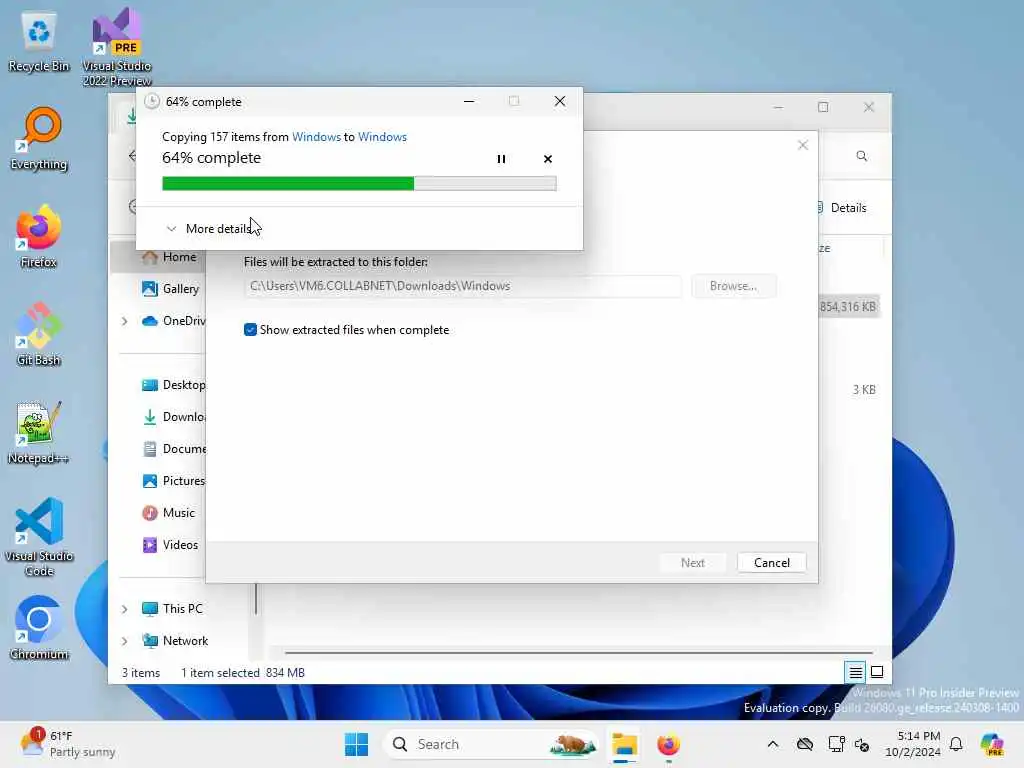Open the Visual Studio Code shortcut

[39, 537]
